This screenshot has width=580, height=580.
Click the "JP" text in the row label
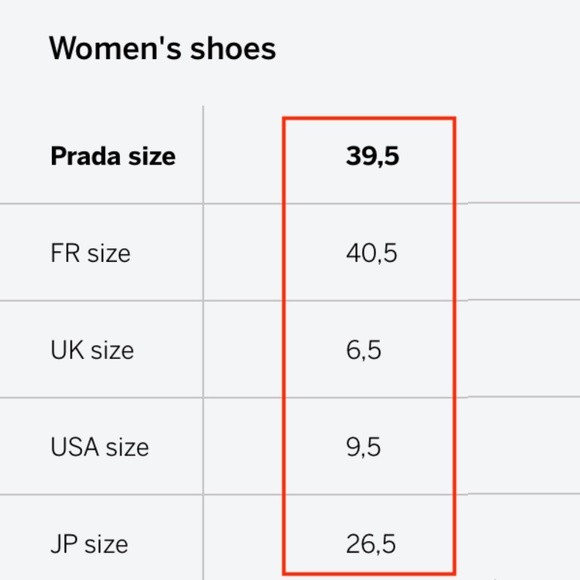pos(64,544)
